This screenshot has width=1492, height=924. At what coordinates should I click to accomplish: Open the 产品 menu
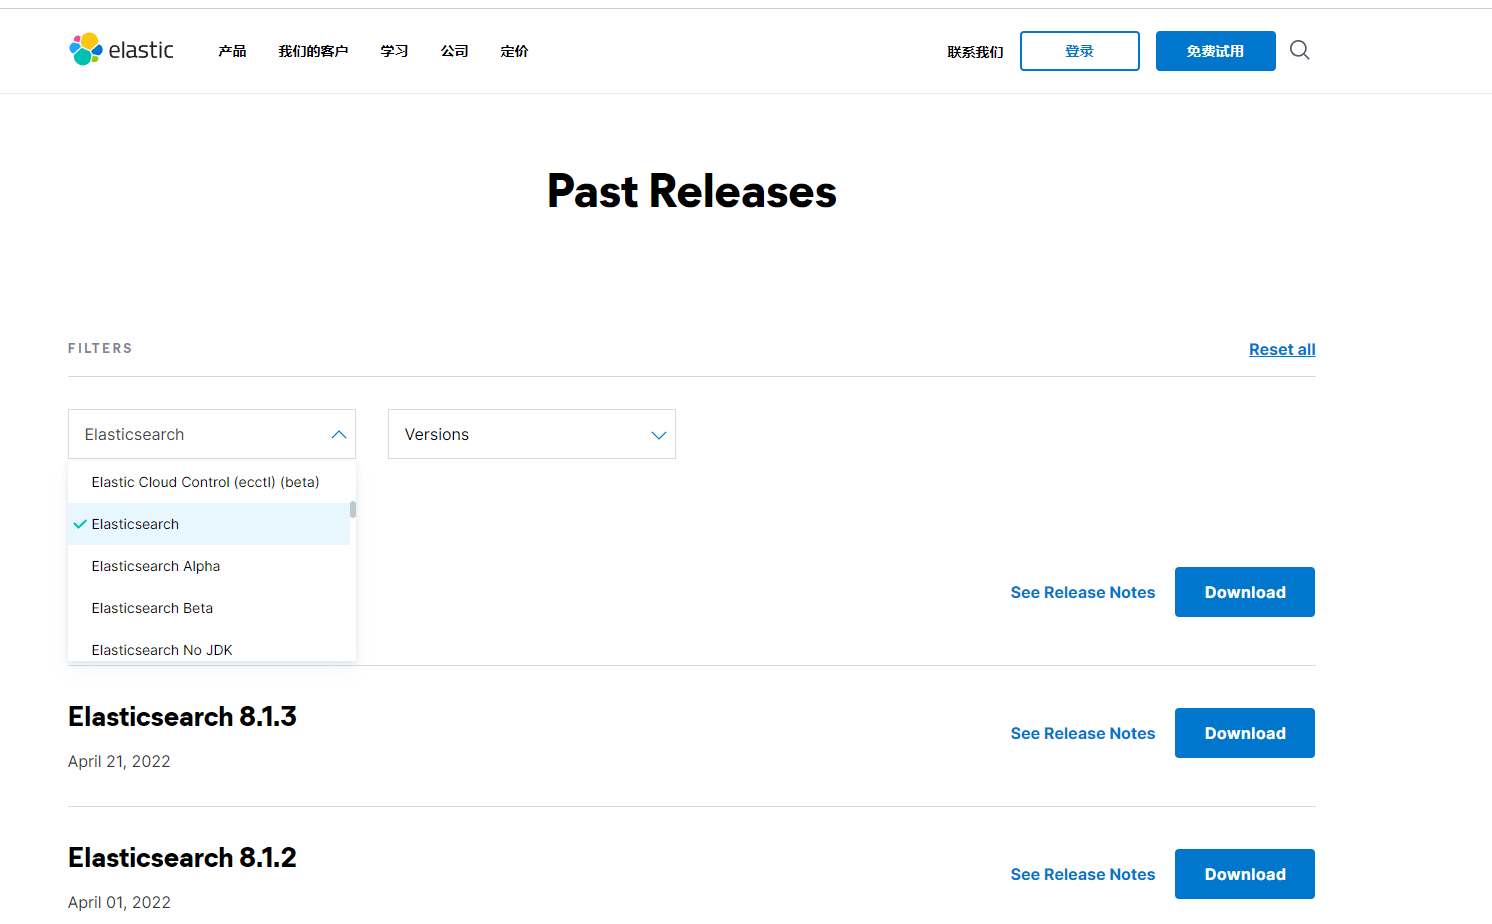coord(232,51)
